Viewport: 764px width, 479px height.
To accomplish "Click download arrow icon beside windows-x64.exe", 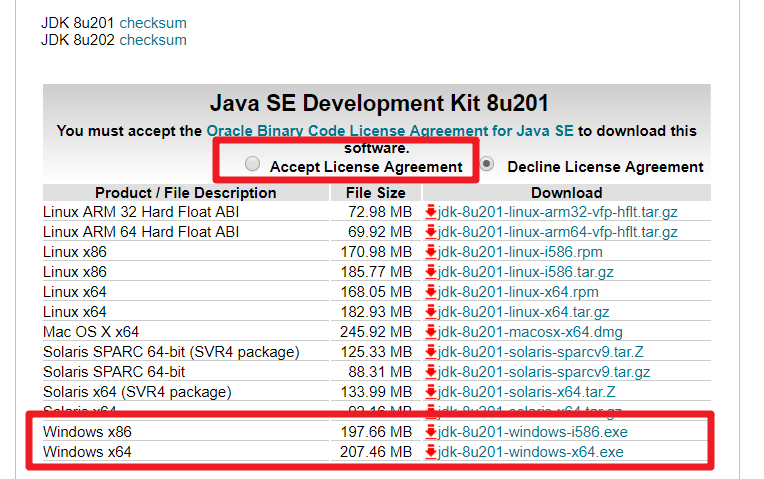I will coord(431,452).
